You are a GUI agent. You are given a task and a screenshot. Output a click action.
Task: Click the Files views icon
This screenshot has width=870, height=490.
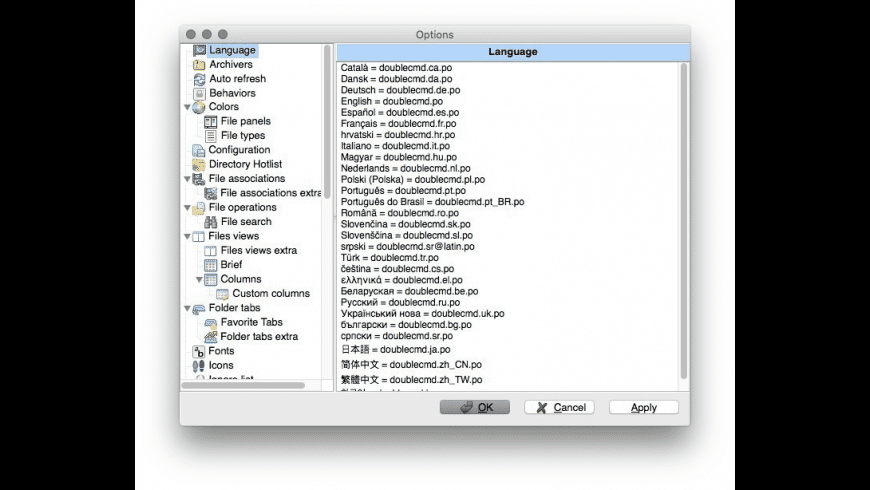199,236
